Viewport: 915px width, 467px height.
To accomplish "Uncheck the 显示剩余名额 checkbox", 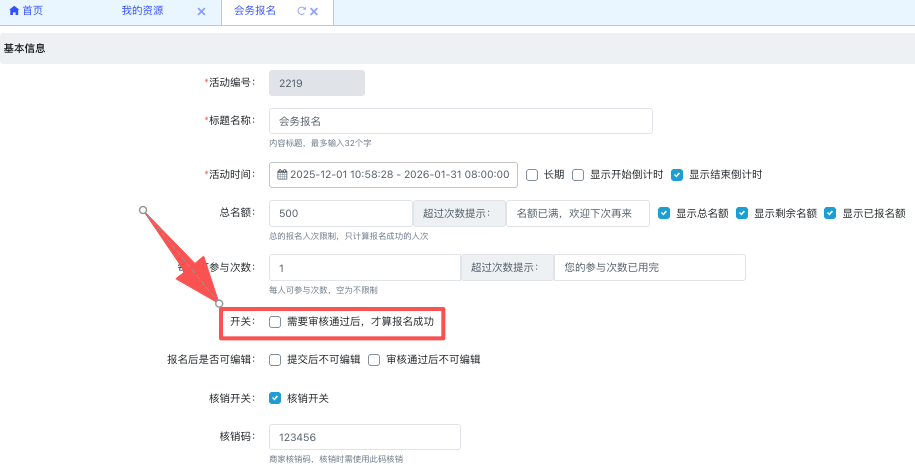I will pyautogui.click(x=742, y=213).
